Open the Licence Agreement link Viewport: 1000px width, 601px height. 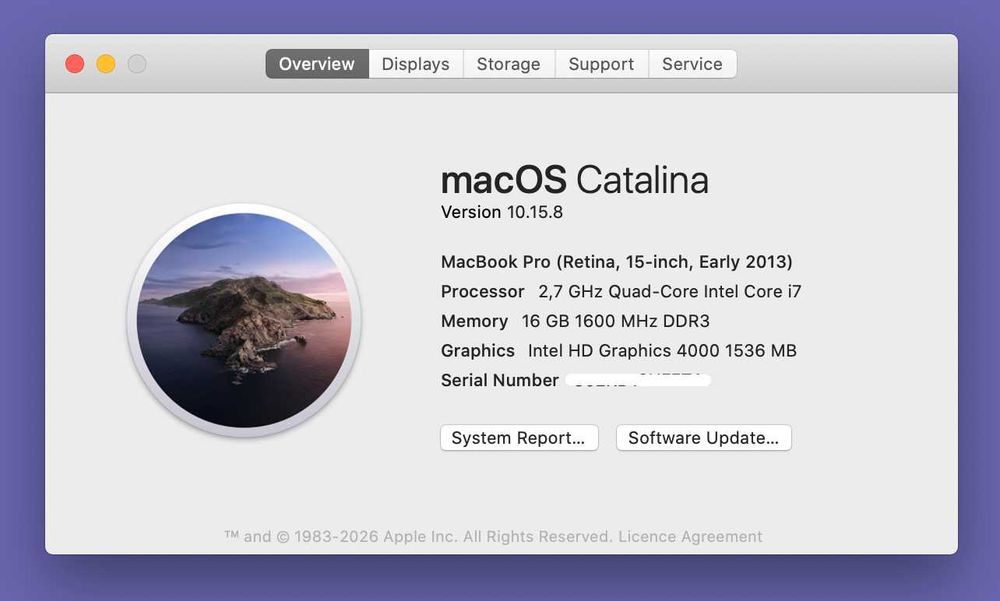pyautogui.click(x=690, y=537)
